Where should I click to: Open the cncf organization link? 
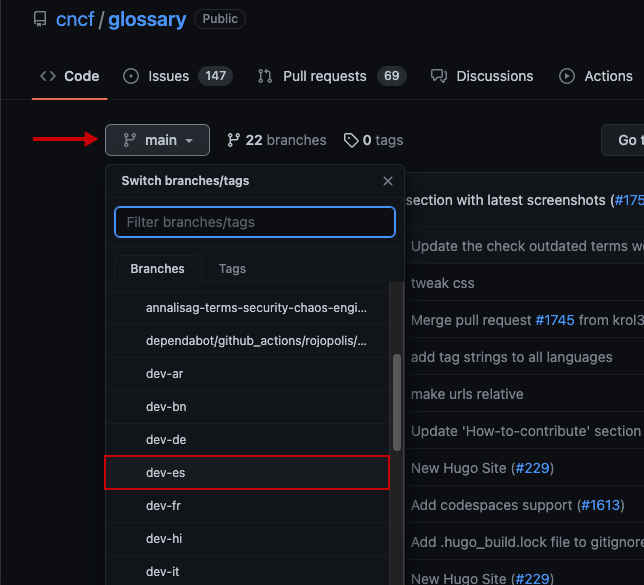pos(76,19)
